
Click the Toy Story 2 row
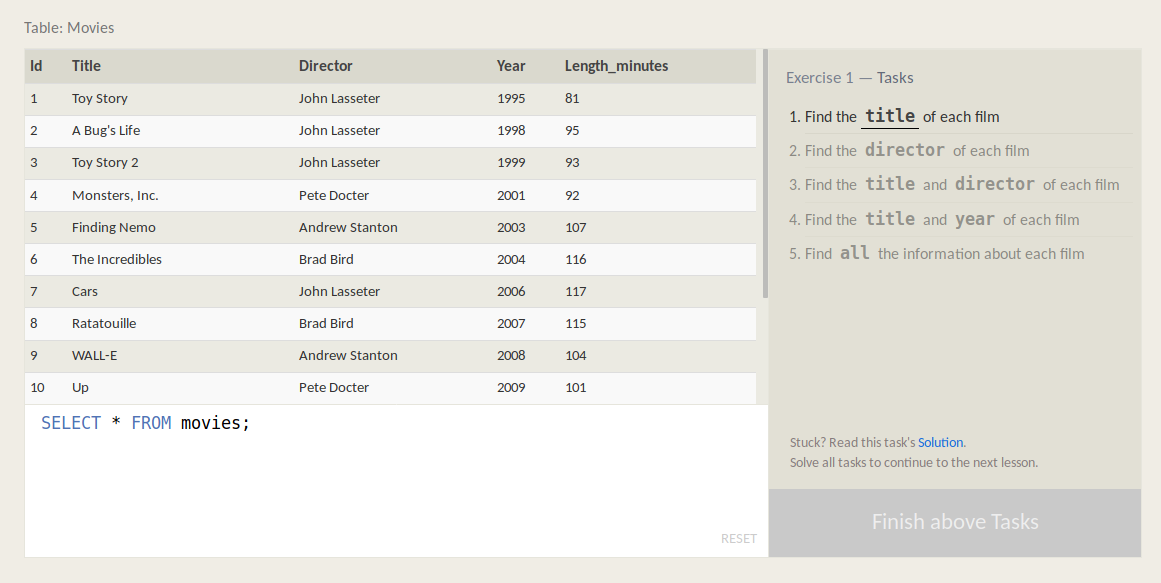pyautogui.click(x=390, y=163)
